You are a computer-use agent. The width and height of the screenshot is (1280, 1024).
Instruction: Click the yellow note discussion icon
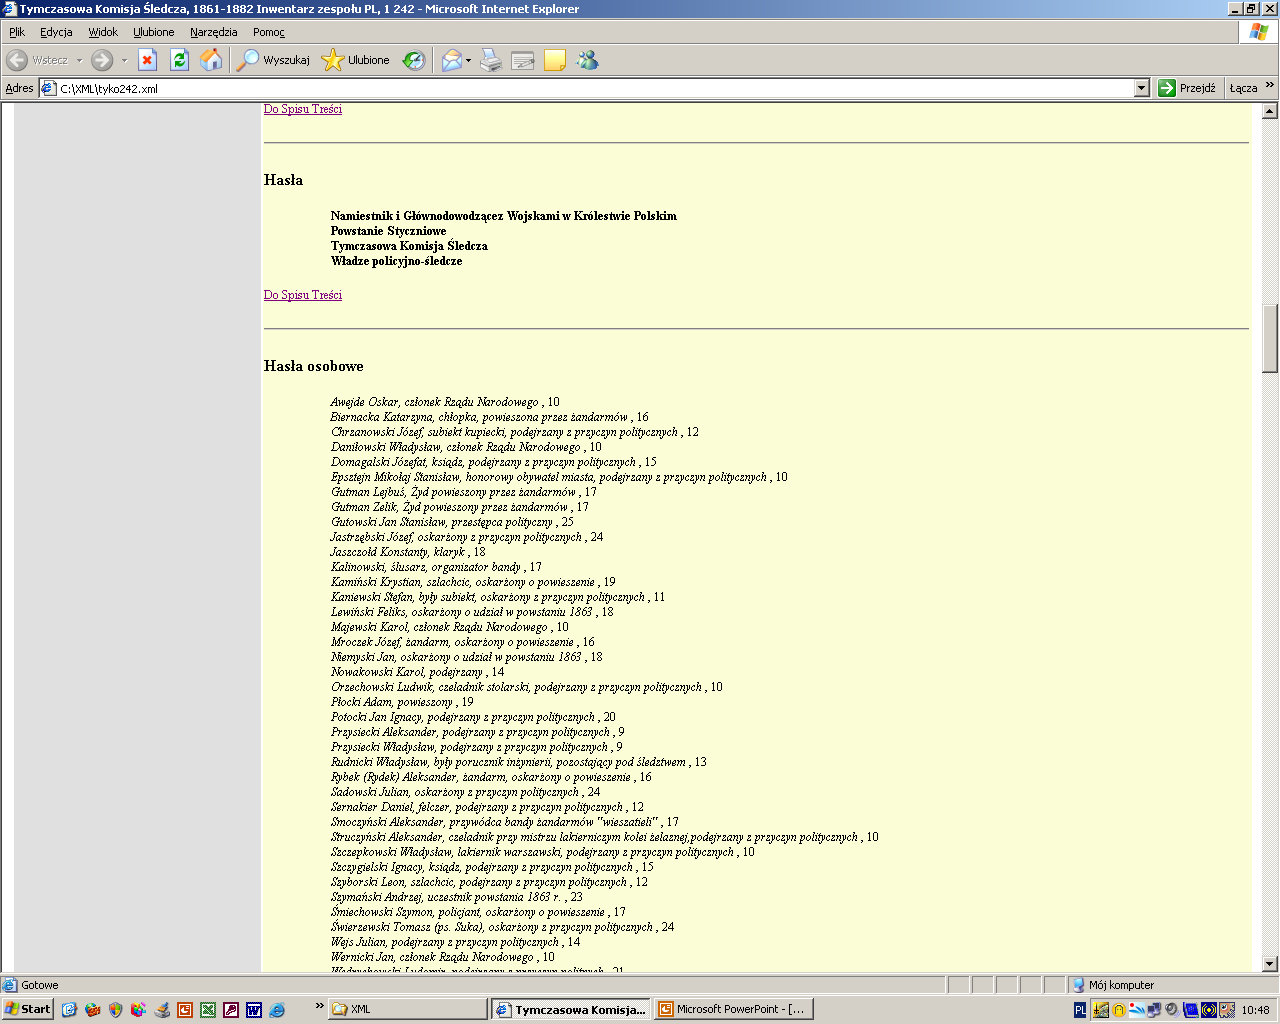click(555, 60)
